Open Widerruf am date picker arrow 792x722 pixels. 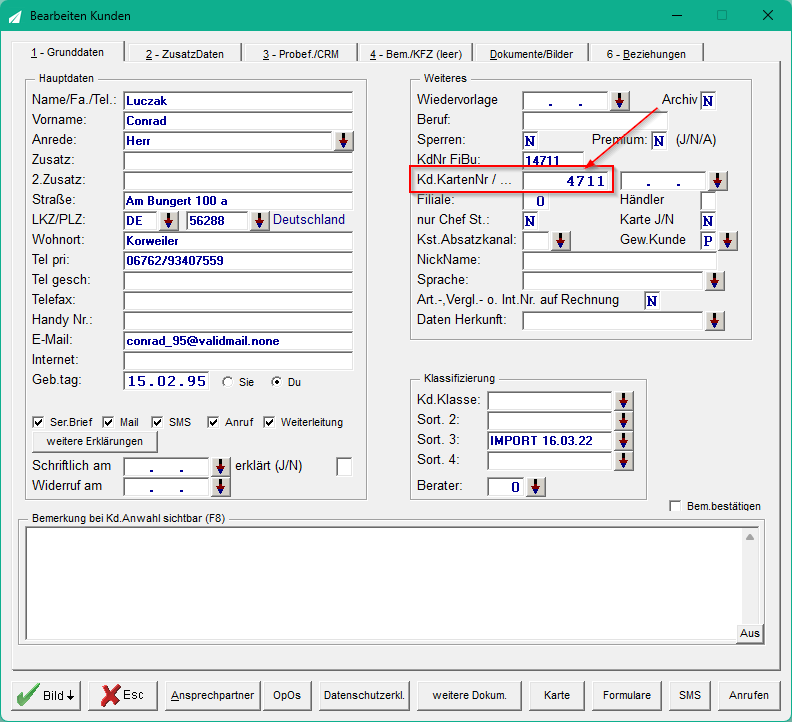pyautogui.click(x=220, y=487)
